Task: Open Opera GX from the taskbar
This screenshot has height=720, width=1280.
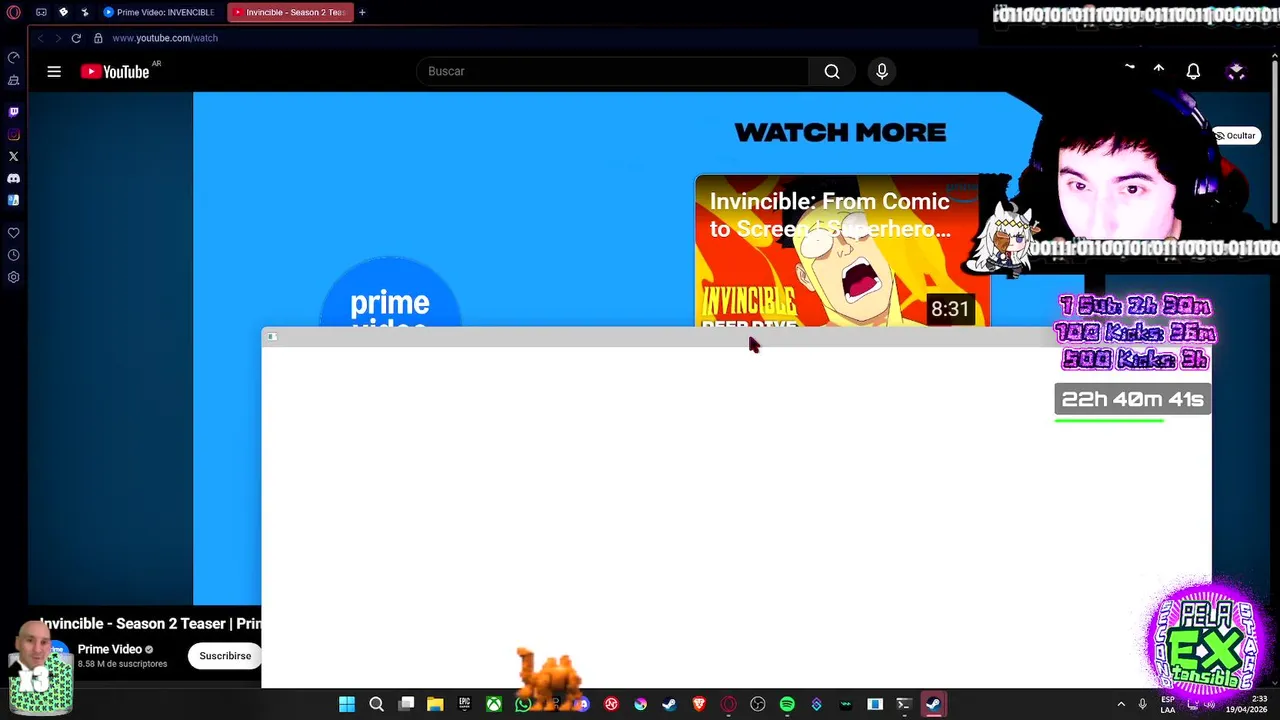Action: pyautogui.click(x=728, y=704)
